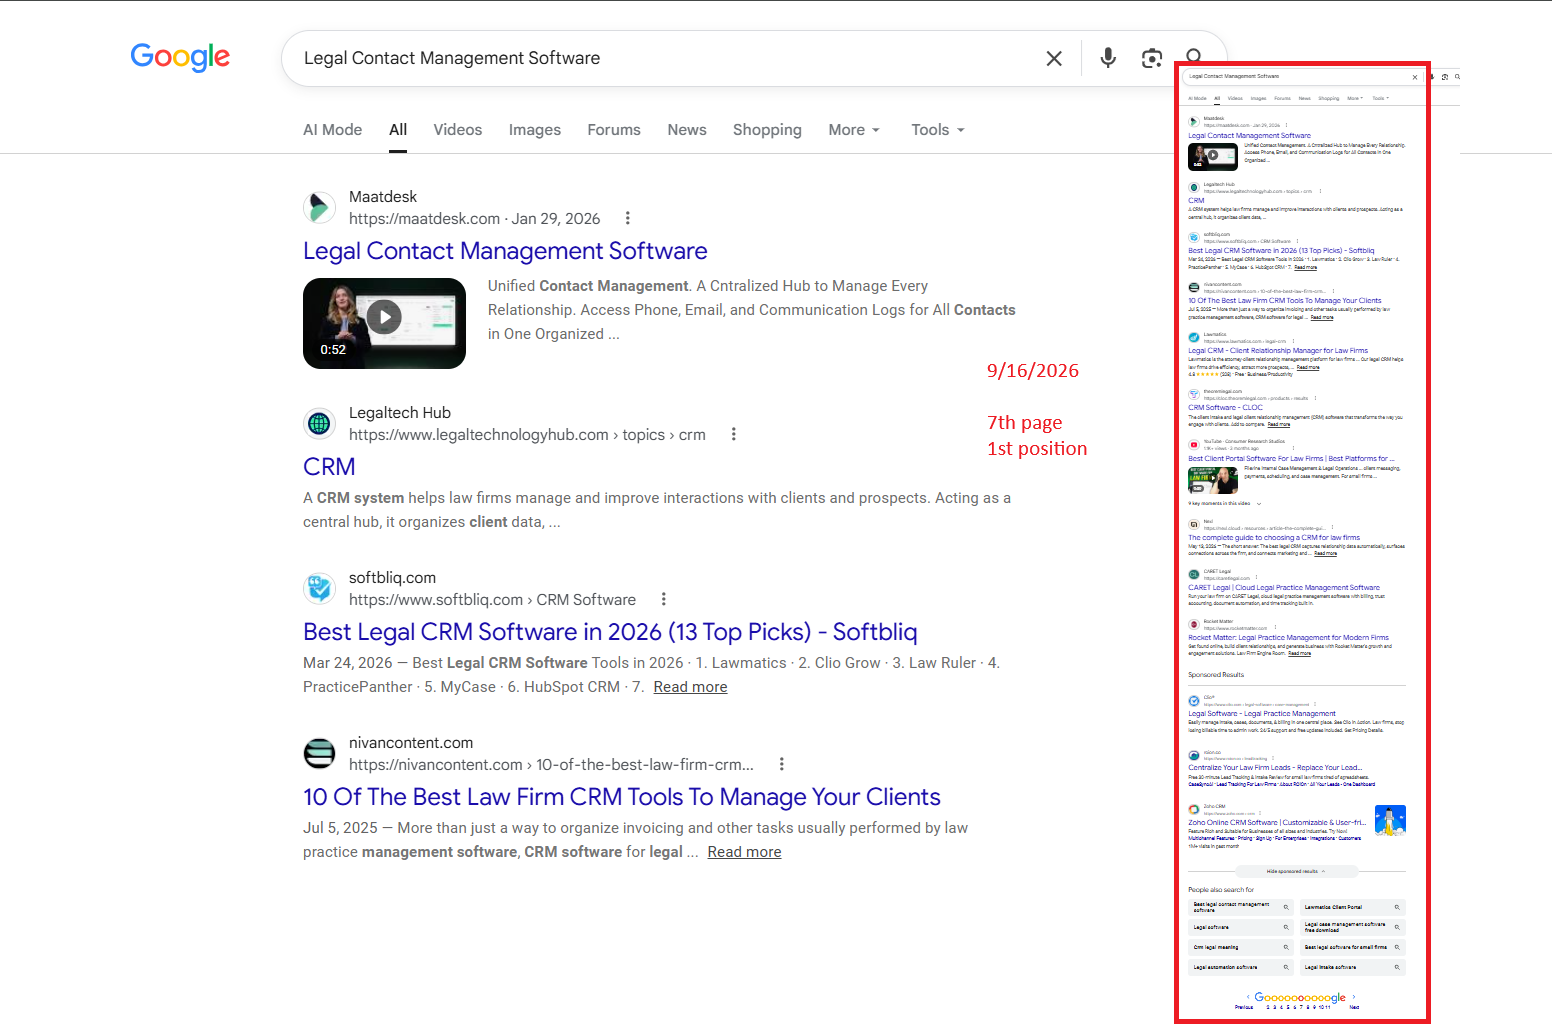1552x1030 pixels.
Task: Click 'Rocket Matter' result title in small preview
Action: tap(1288, 637)
